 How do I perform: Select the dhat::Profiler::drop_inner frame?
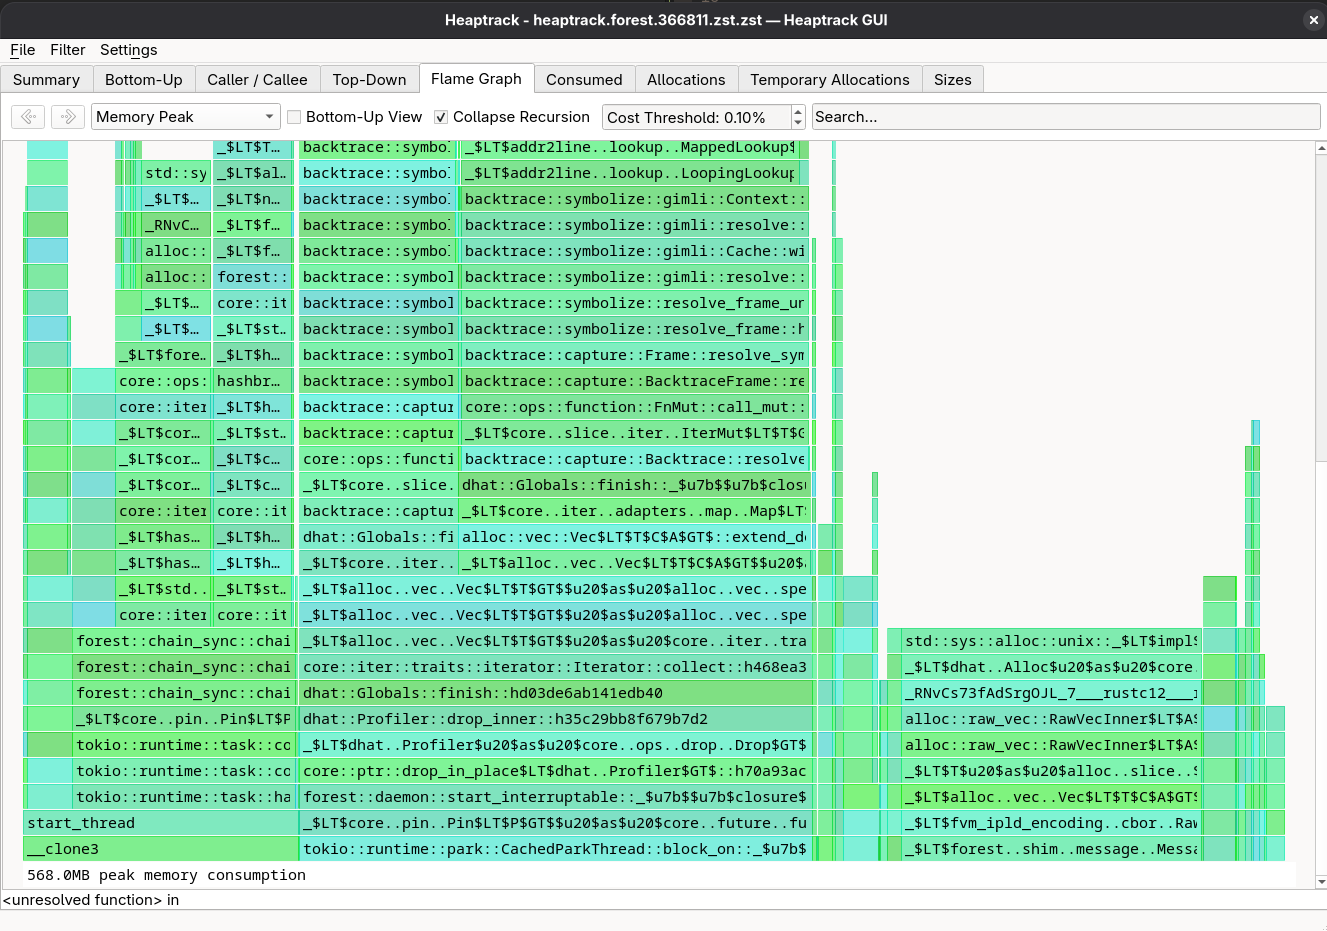(556, 719)
